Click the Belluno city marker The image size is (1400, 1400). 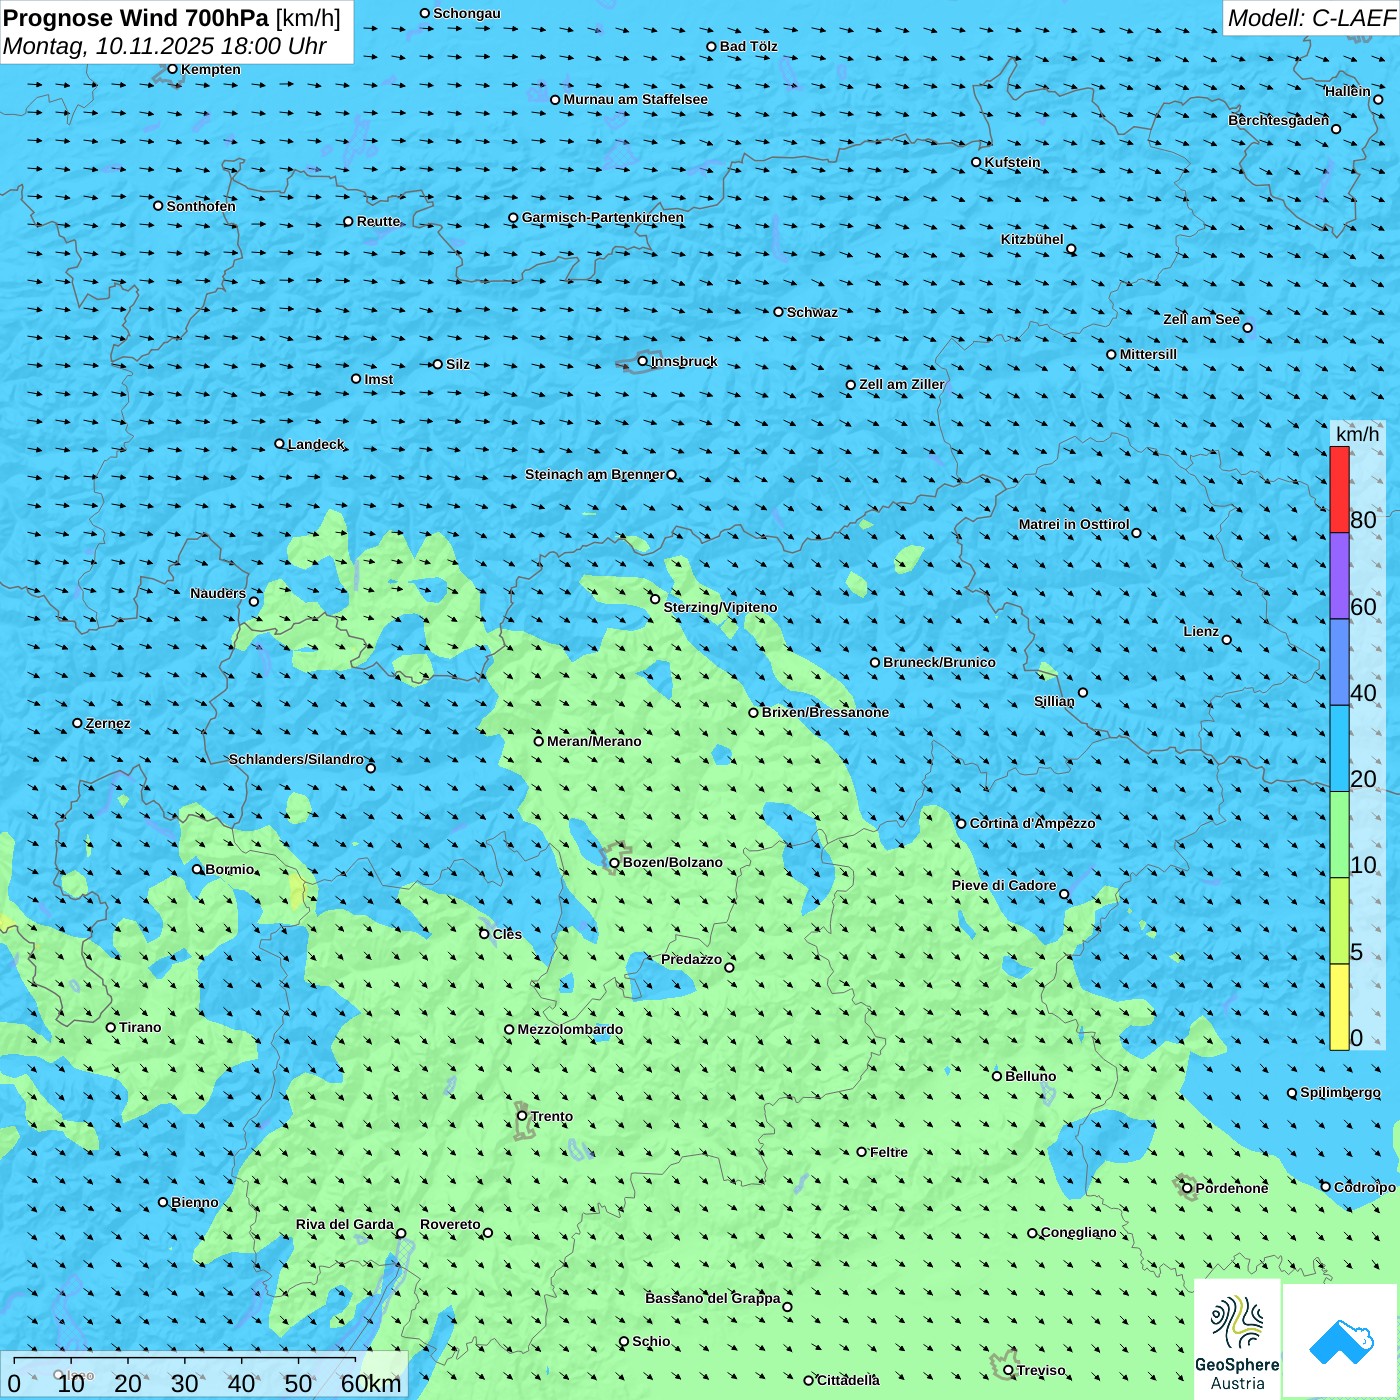point(997,1076)
